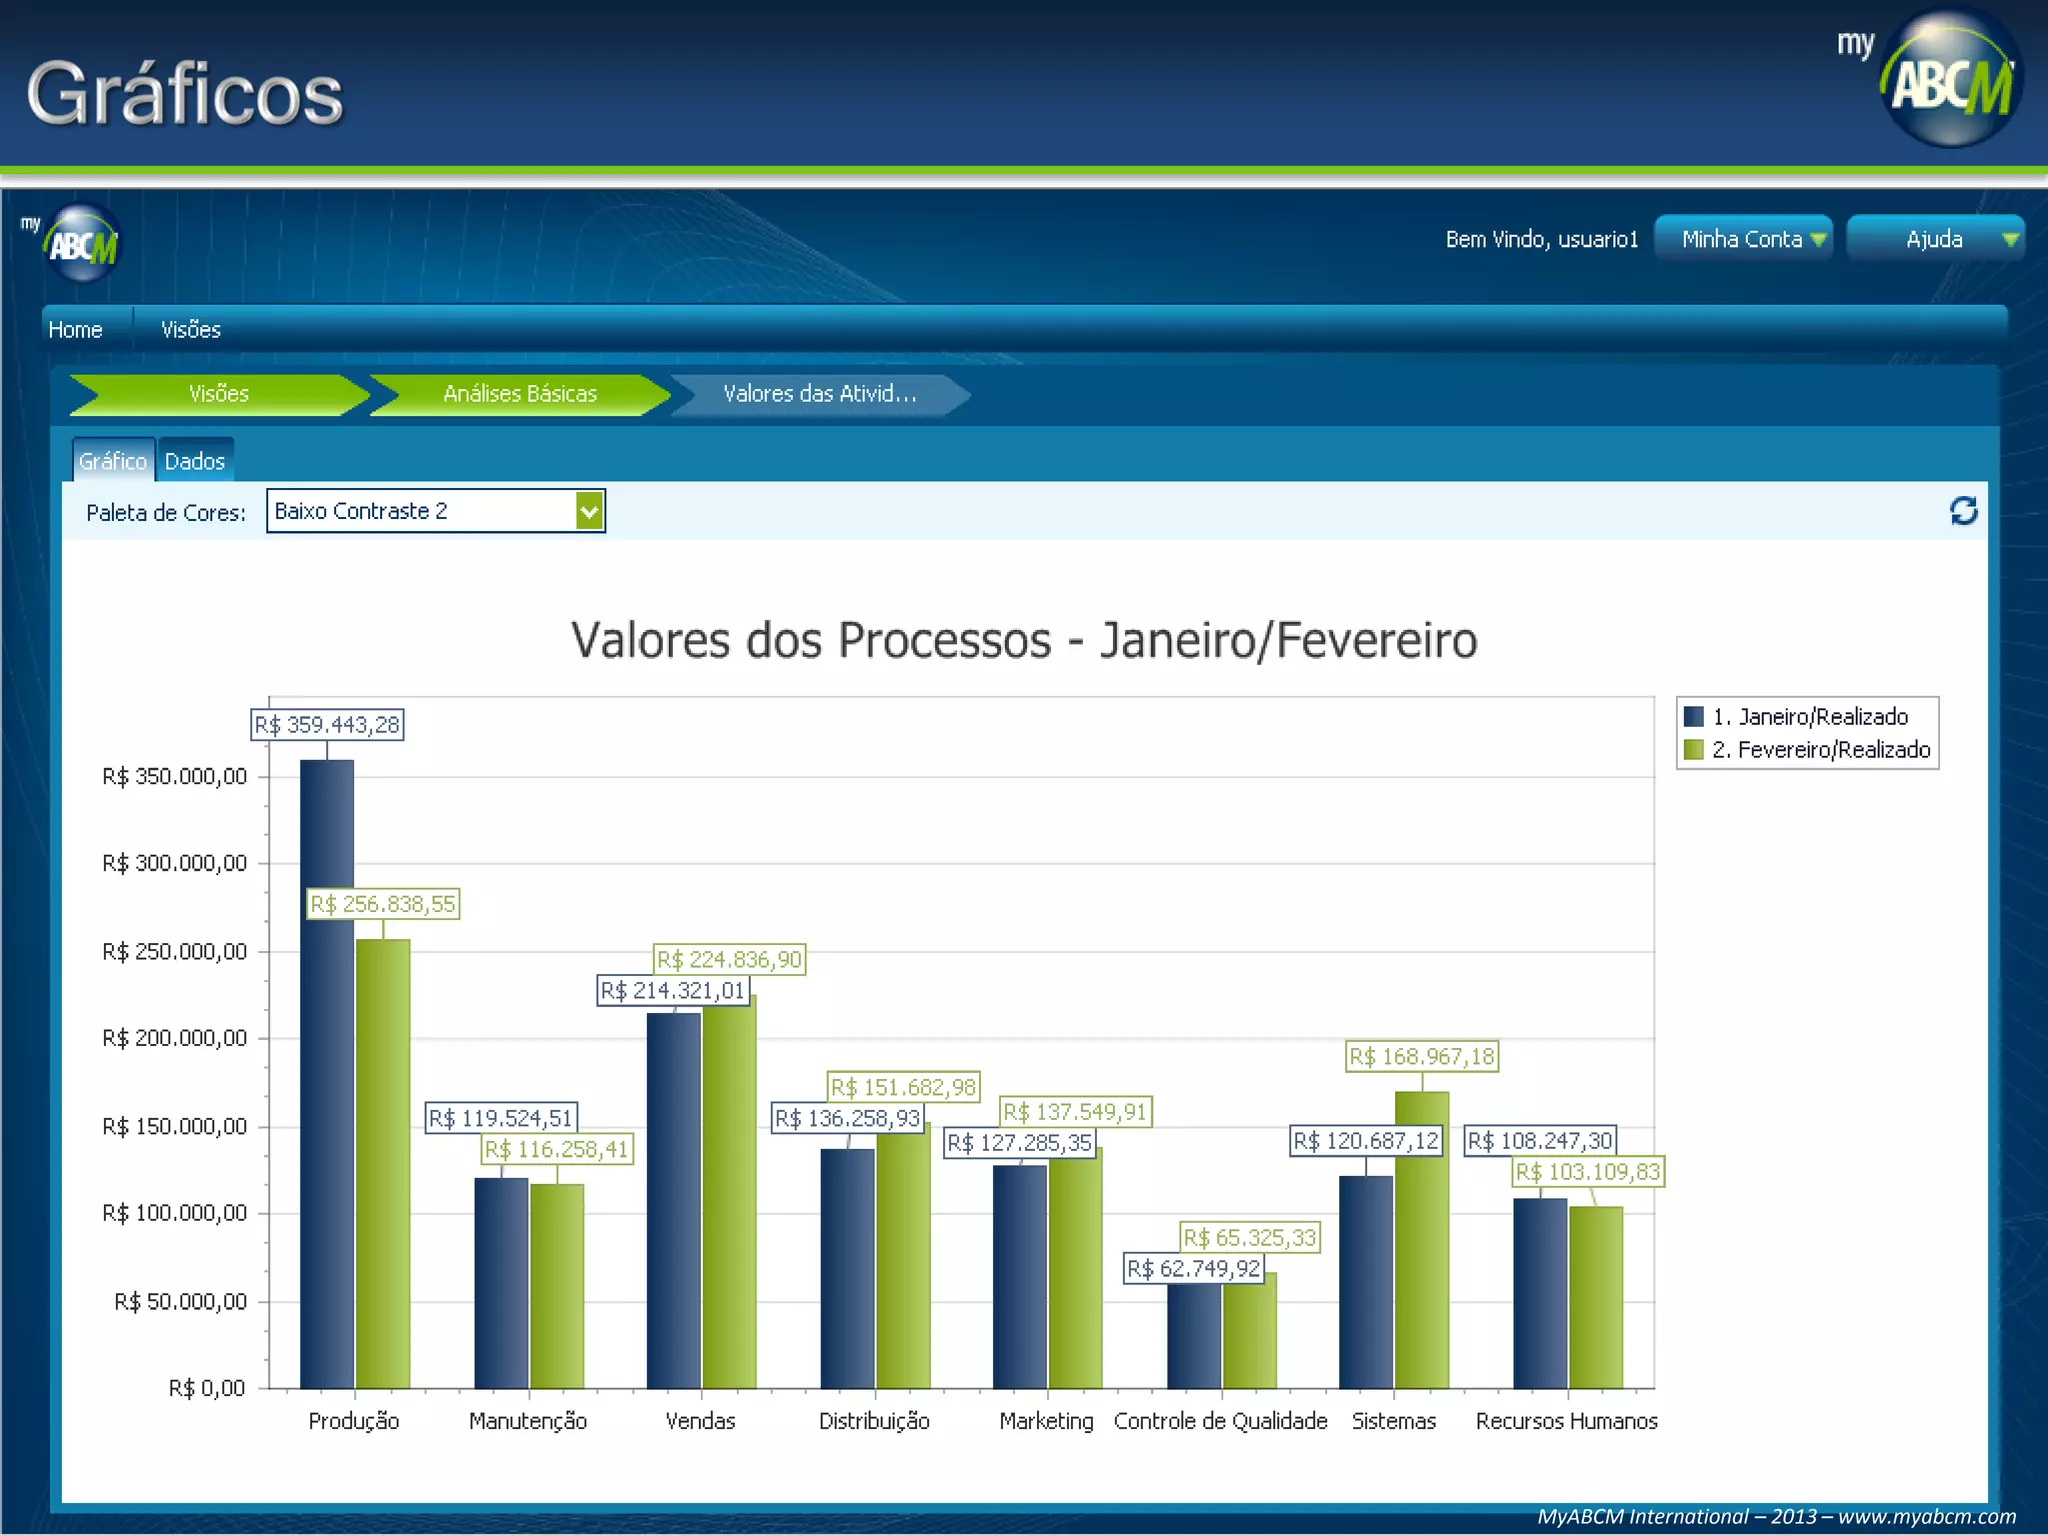Select the Gráfico tab
Image resolution: width=2048 pixels, height=1536 pixels.
(x=113, y=461)
